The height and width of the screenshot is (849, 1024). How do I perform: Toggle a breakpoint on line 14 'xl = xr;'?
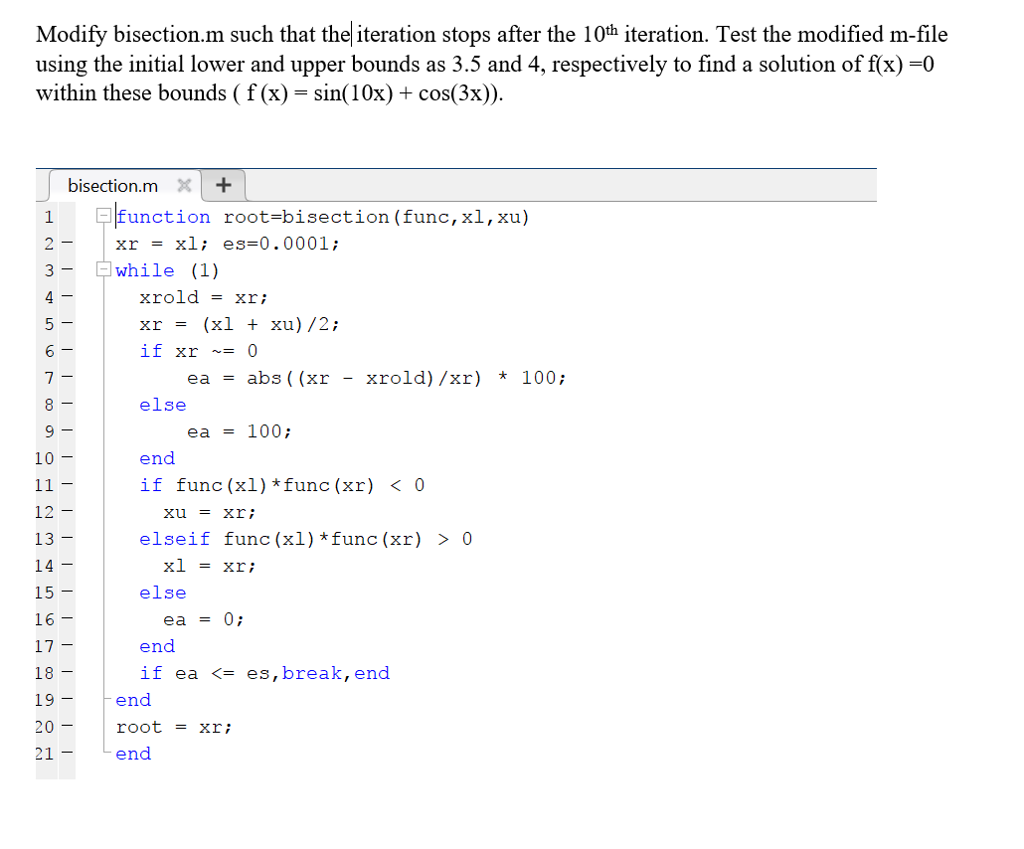click(65, 565)
